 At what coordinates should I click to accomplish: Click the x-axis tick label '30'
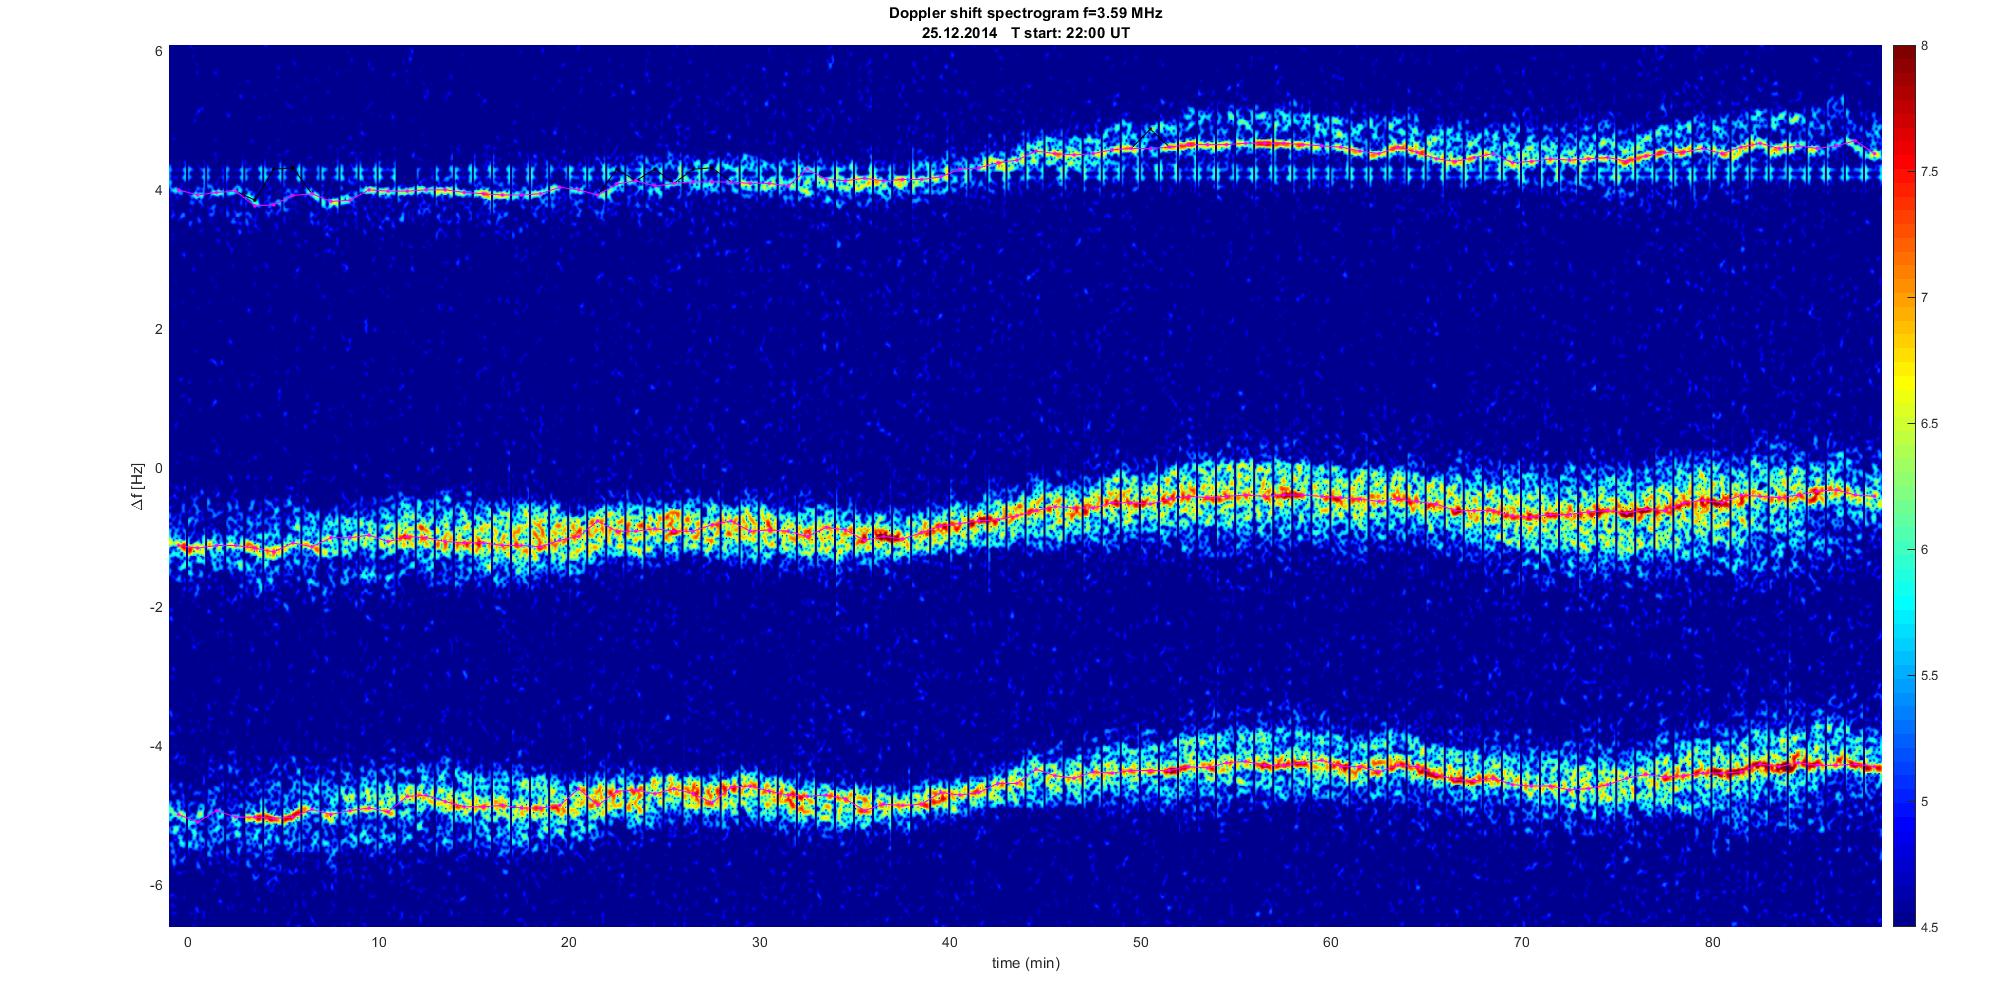click(x=759, y=942)
